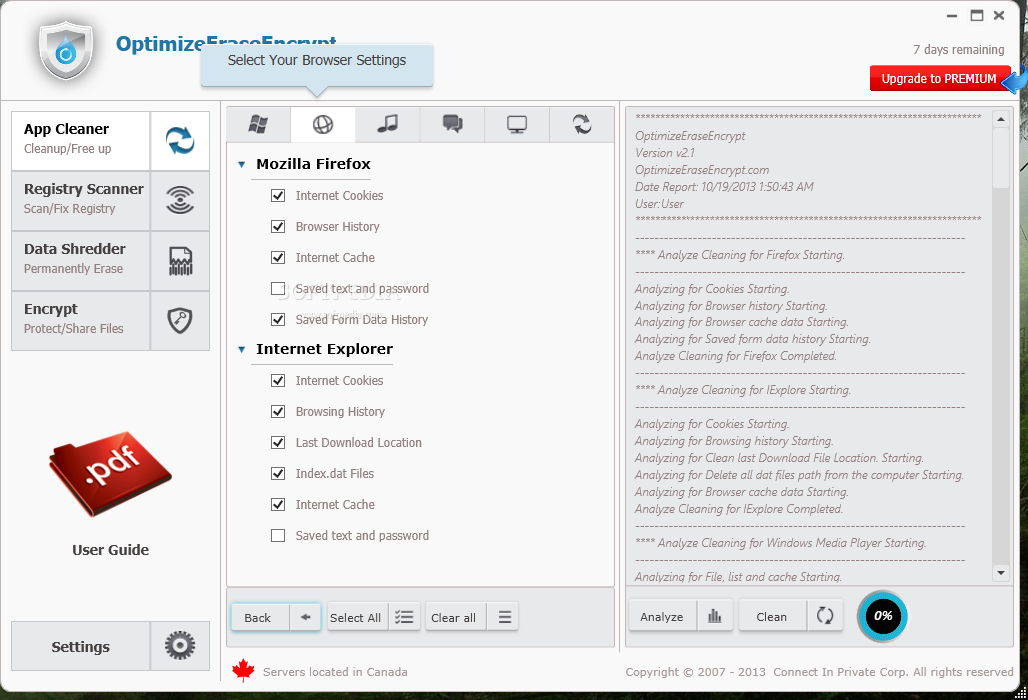Uncheck Saved Form Data History
The width and height of the screenshot is (1028, 700).
[278, 319]
